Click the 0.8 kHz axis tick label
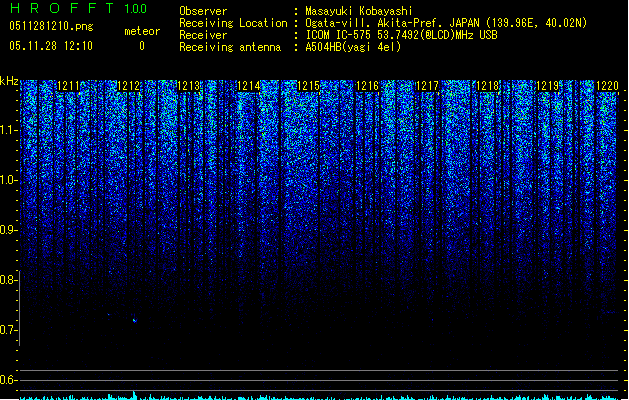The width and height of the screenshot is (629, 400). click(9, 280)
